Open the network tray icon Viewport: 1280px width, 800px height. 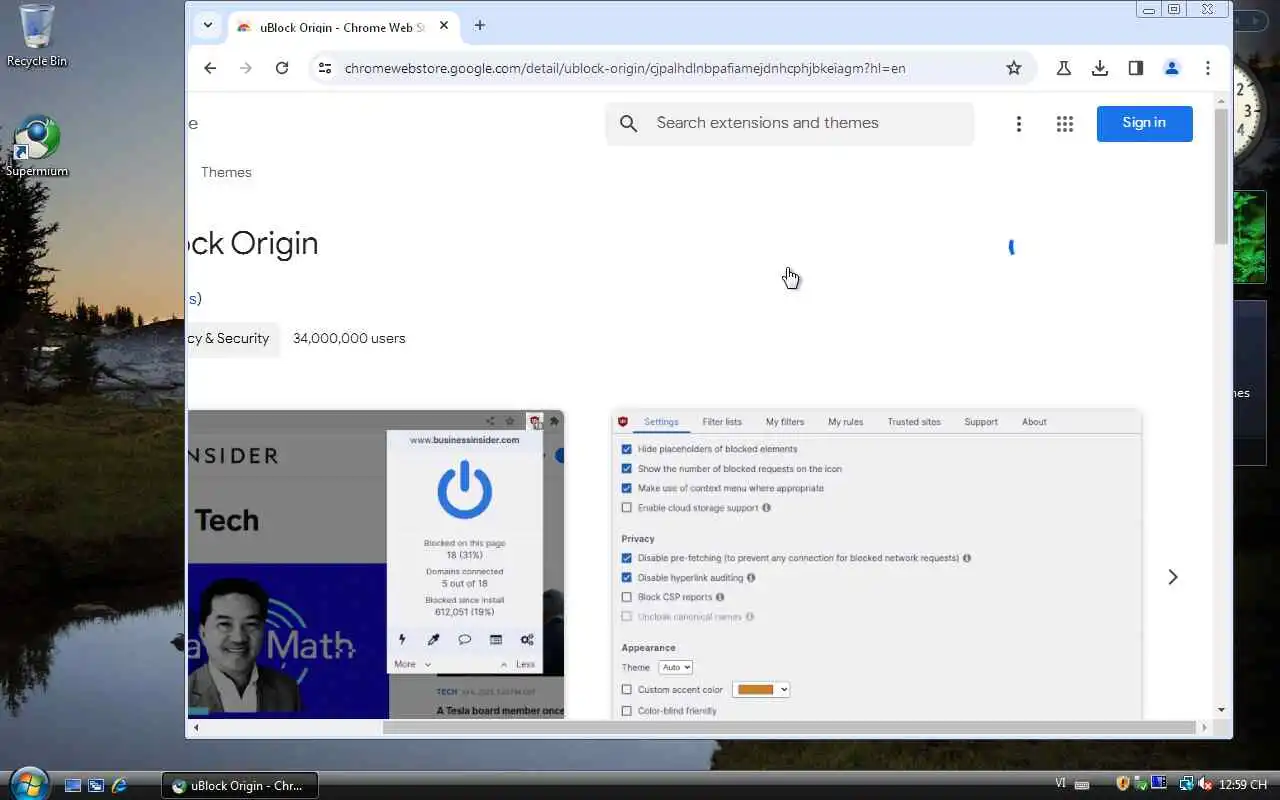[1186, 784]
